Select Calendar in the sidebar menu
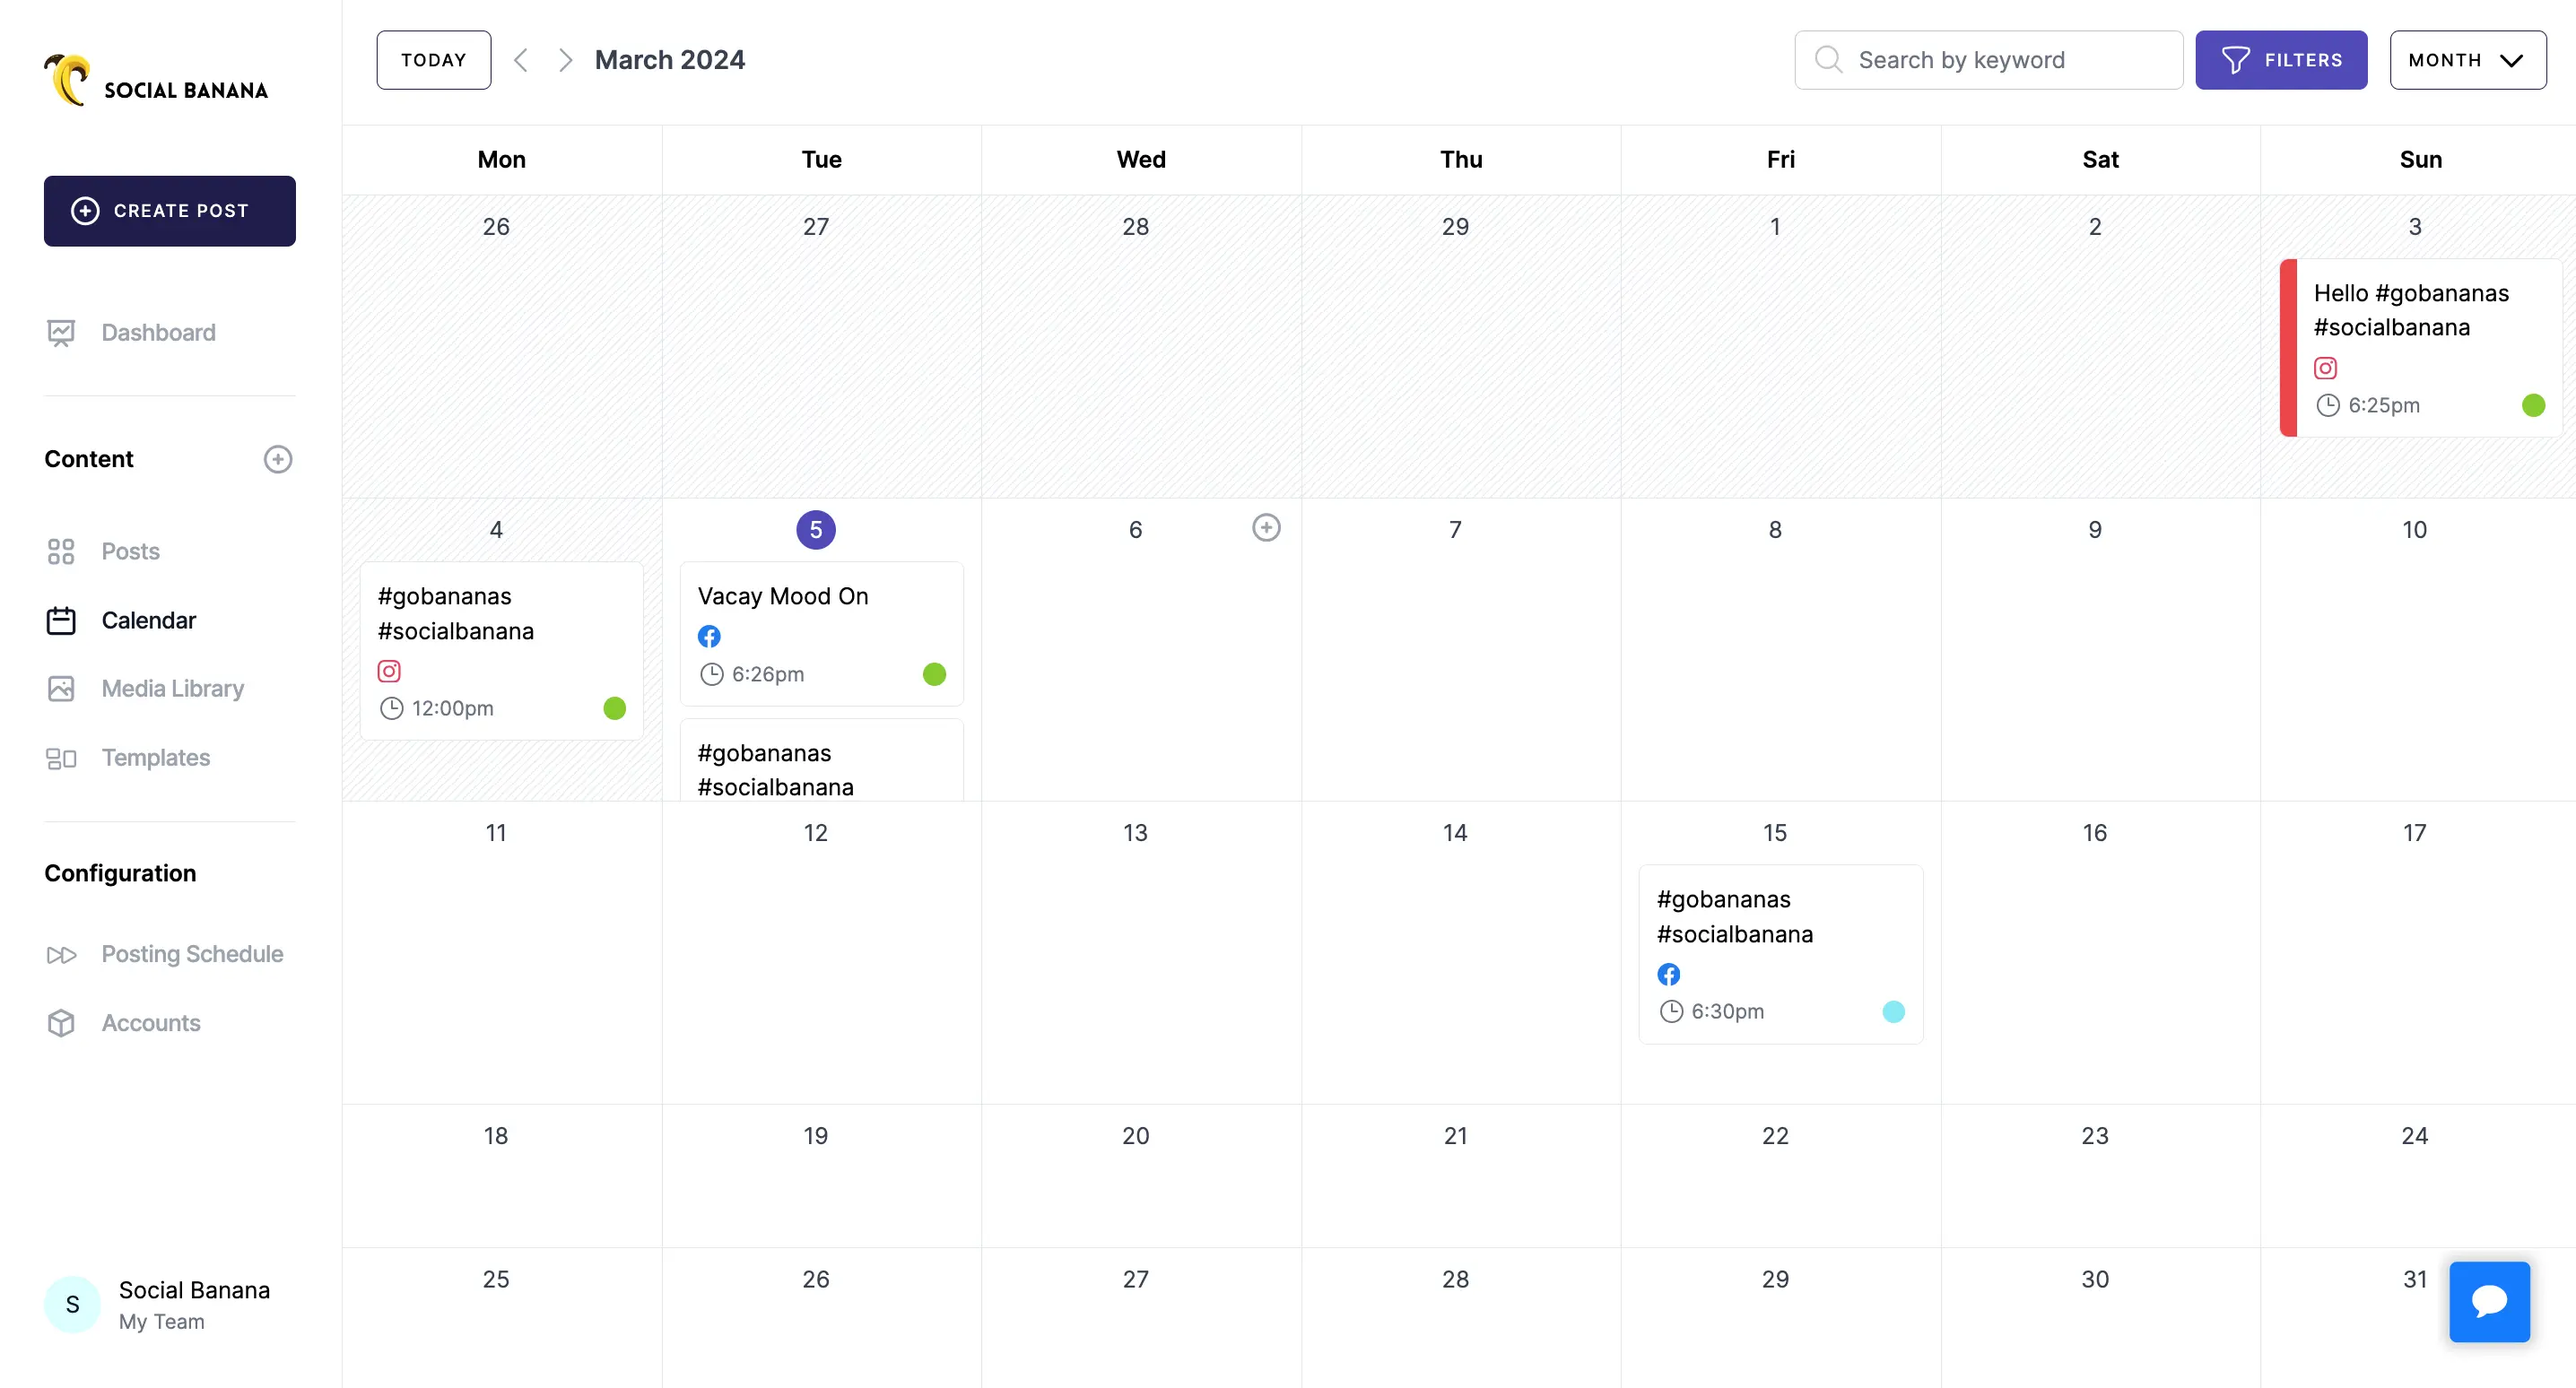Viewport: 2576px width, 1388px height. coord(150,620)
